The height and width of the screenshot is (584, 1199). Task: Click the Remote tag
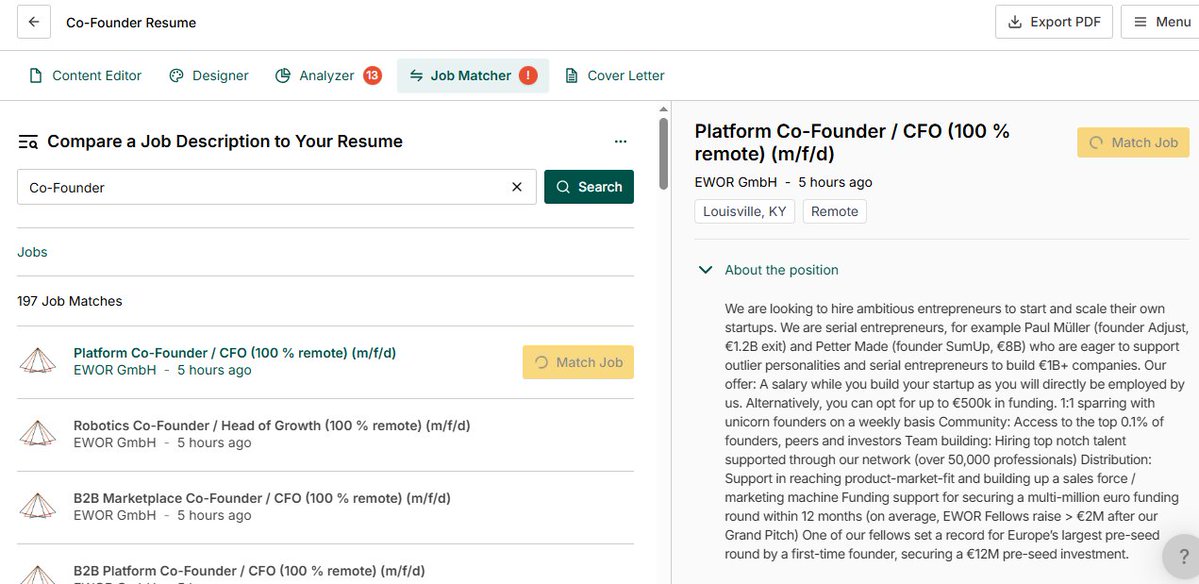pos(834,212)
